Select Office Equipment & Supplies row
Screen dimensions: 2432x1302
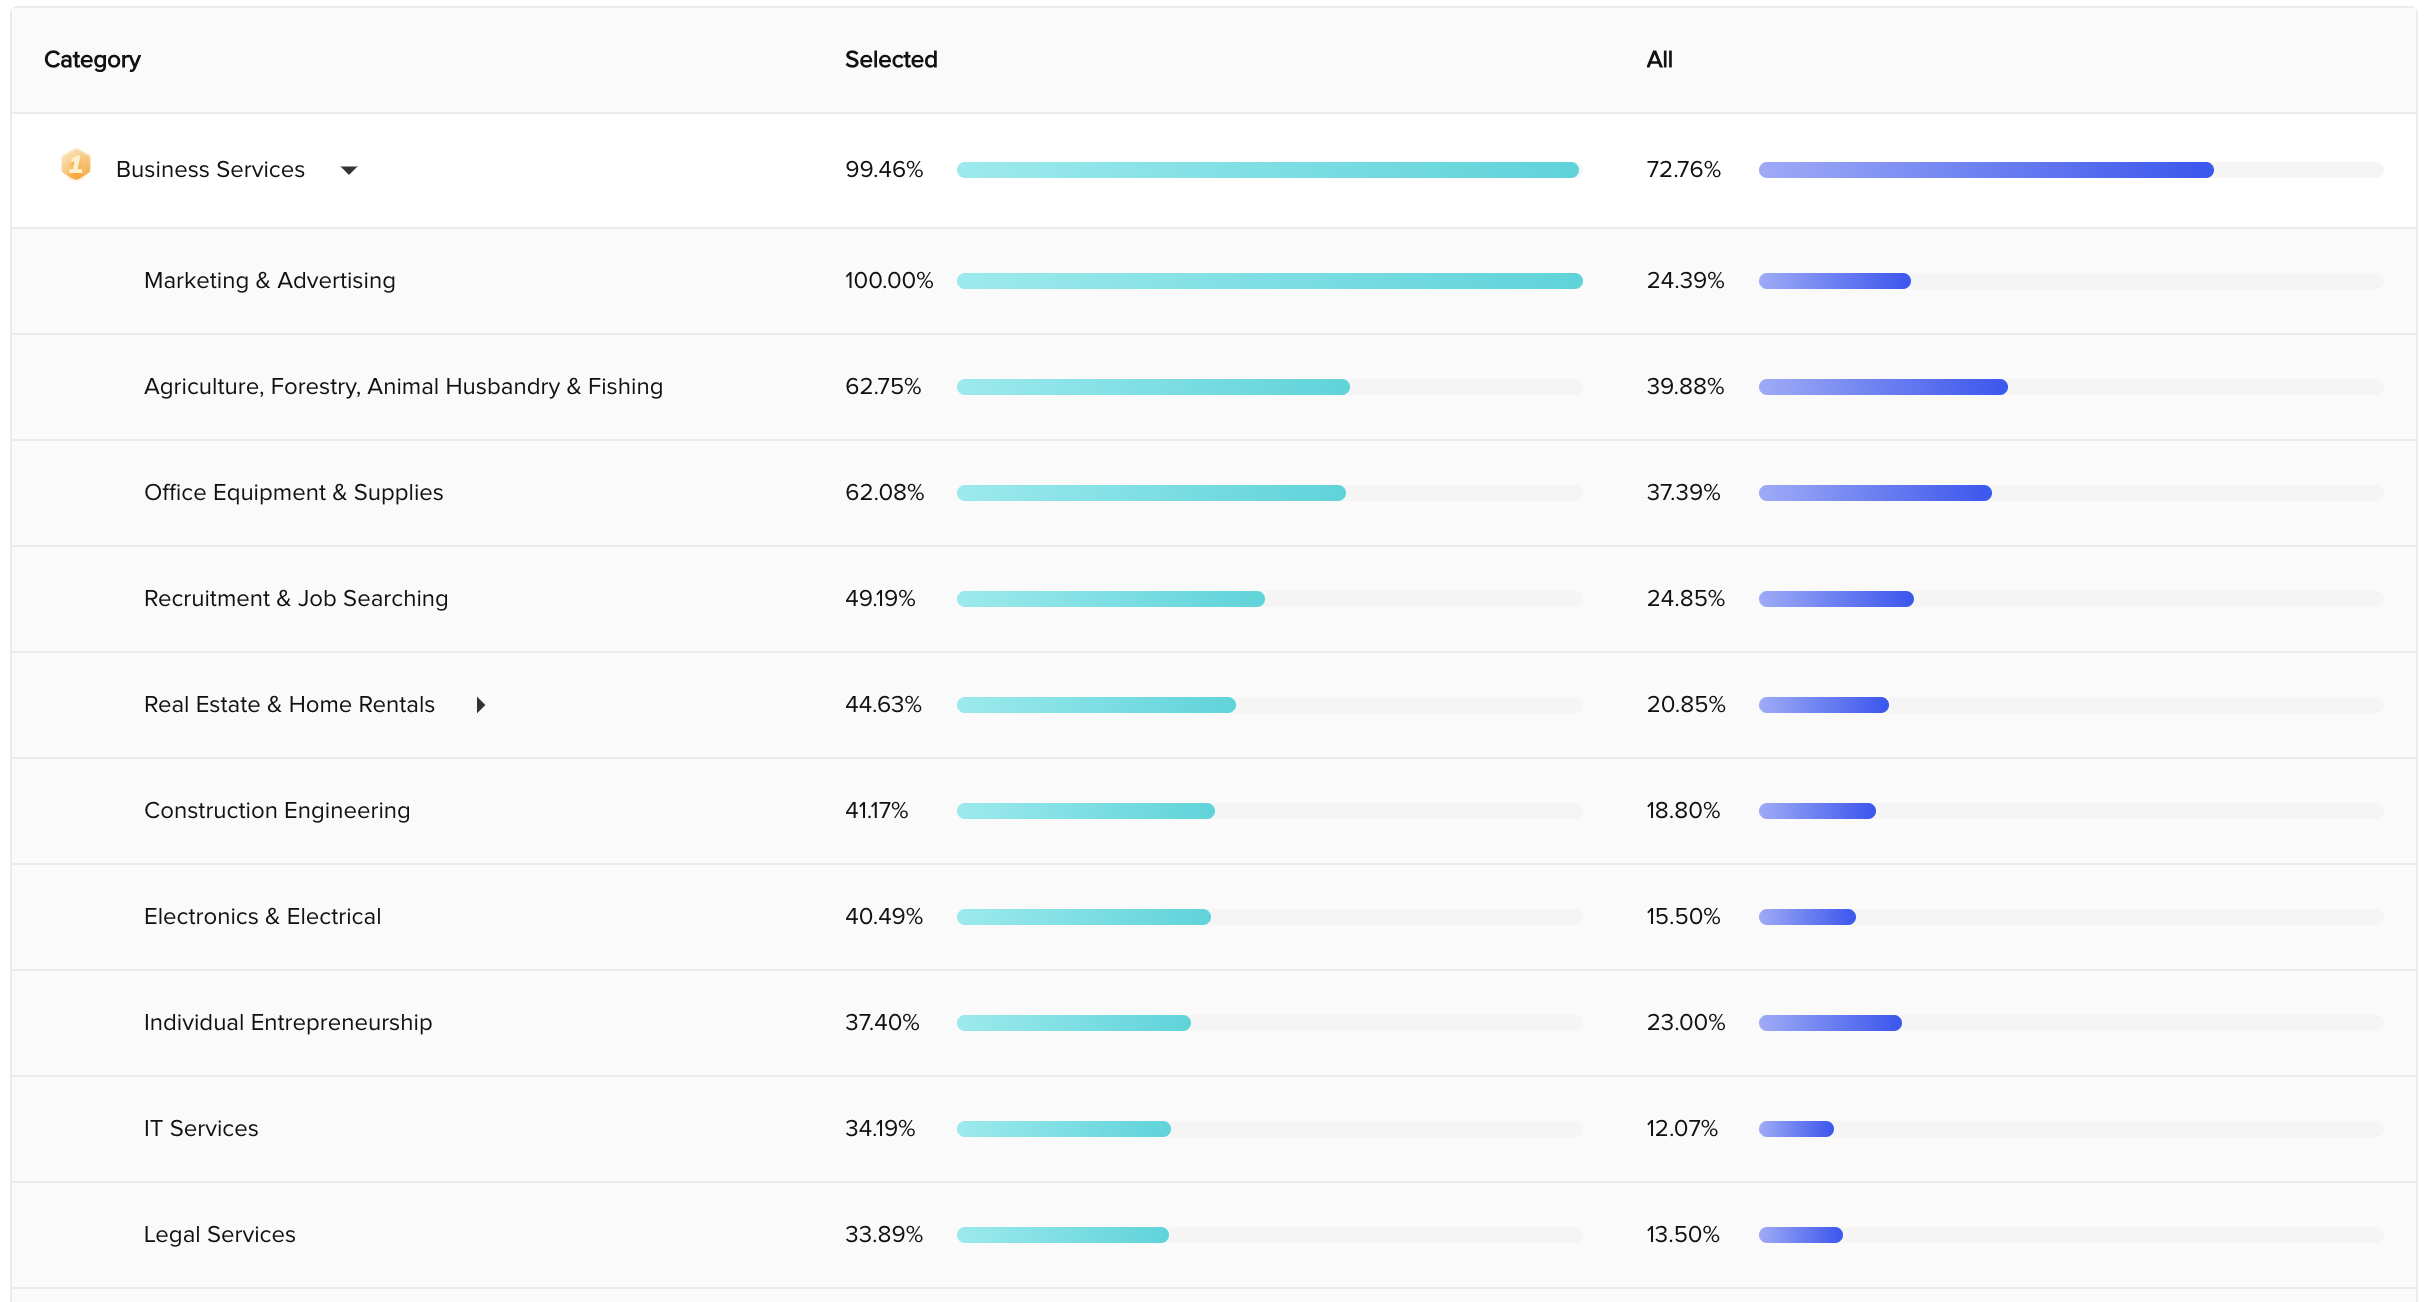click(x=1214, y=493)
